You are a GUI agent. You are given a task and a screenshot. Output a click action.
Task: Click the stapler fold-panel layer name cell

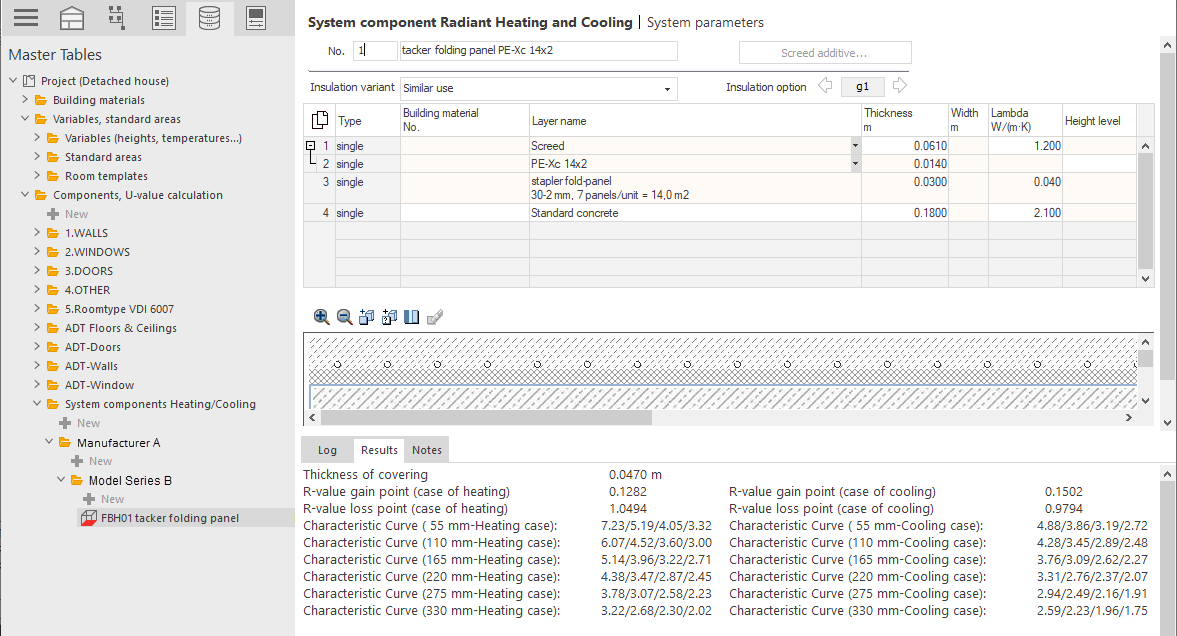coord(695,188)
